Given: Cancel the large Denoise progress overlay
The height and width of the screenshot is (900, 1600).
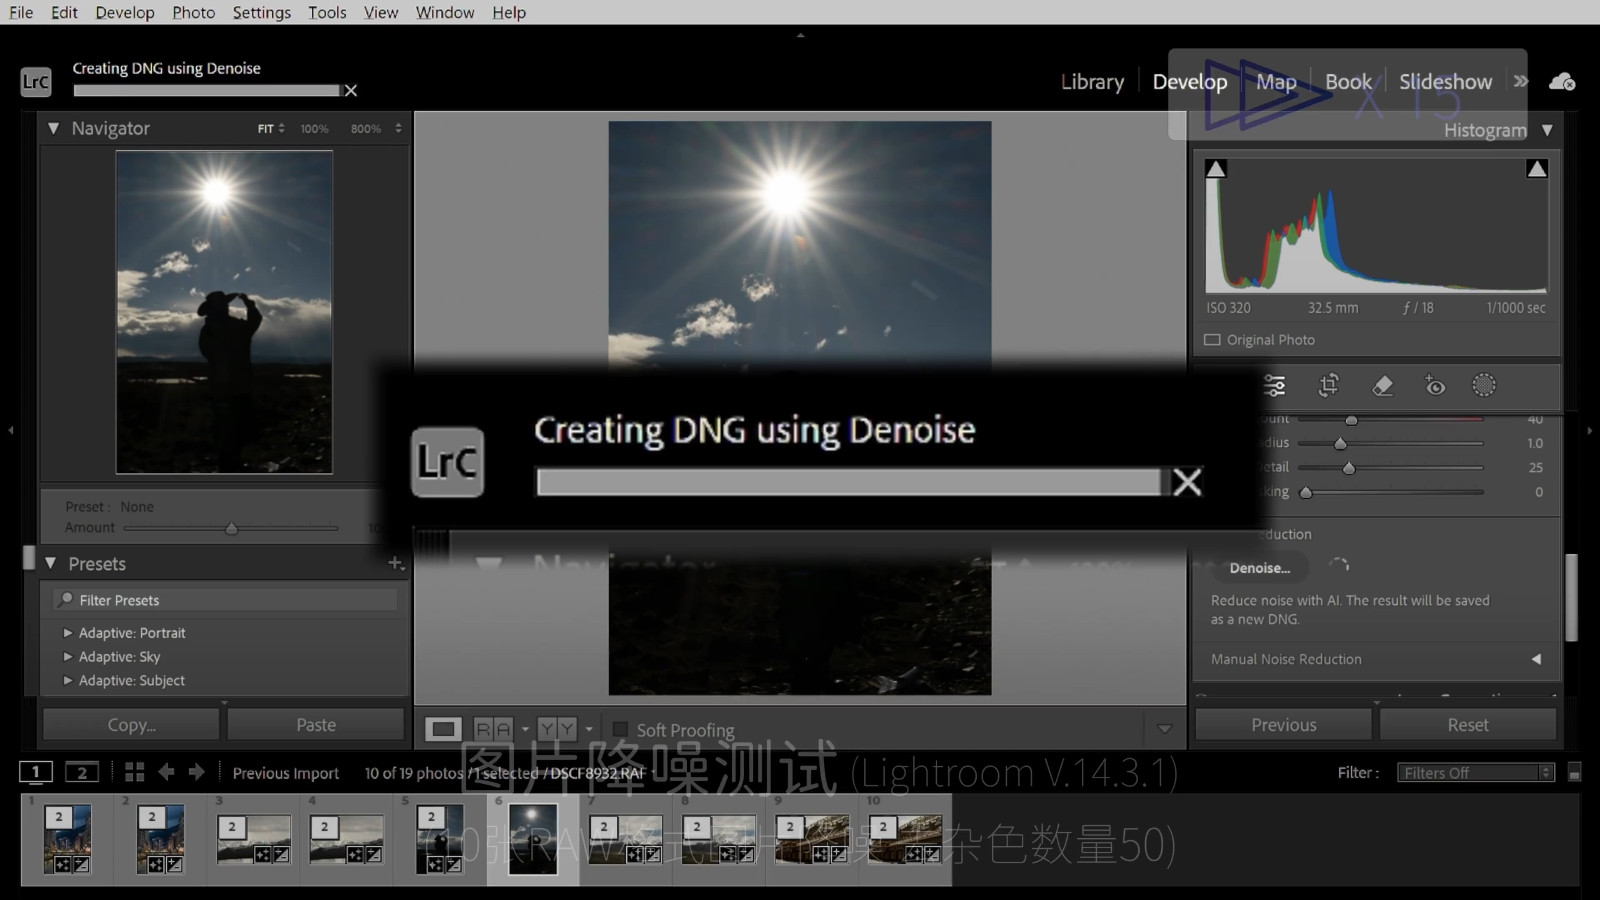Looking at the screenshot, I should (1187, 482).
